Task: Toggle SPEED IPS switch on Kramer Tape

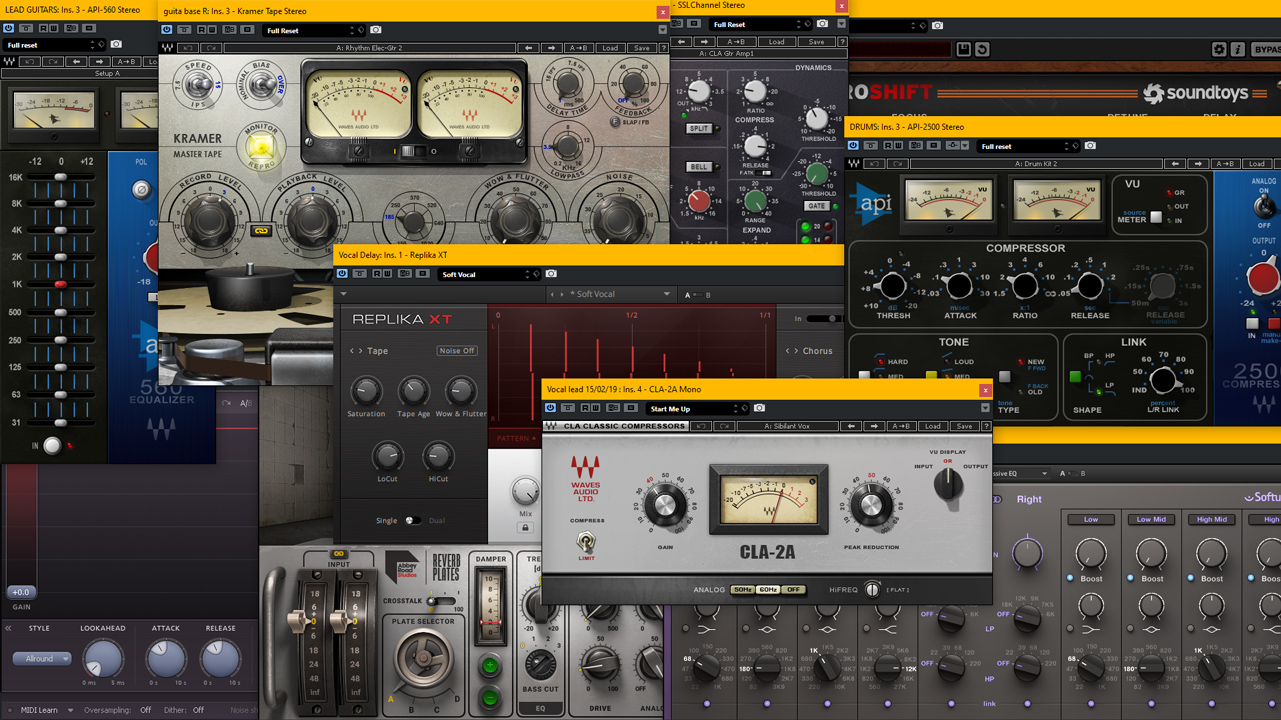Action: click(x=199, y=86)
